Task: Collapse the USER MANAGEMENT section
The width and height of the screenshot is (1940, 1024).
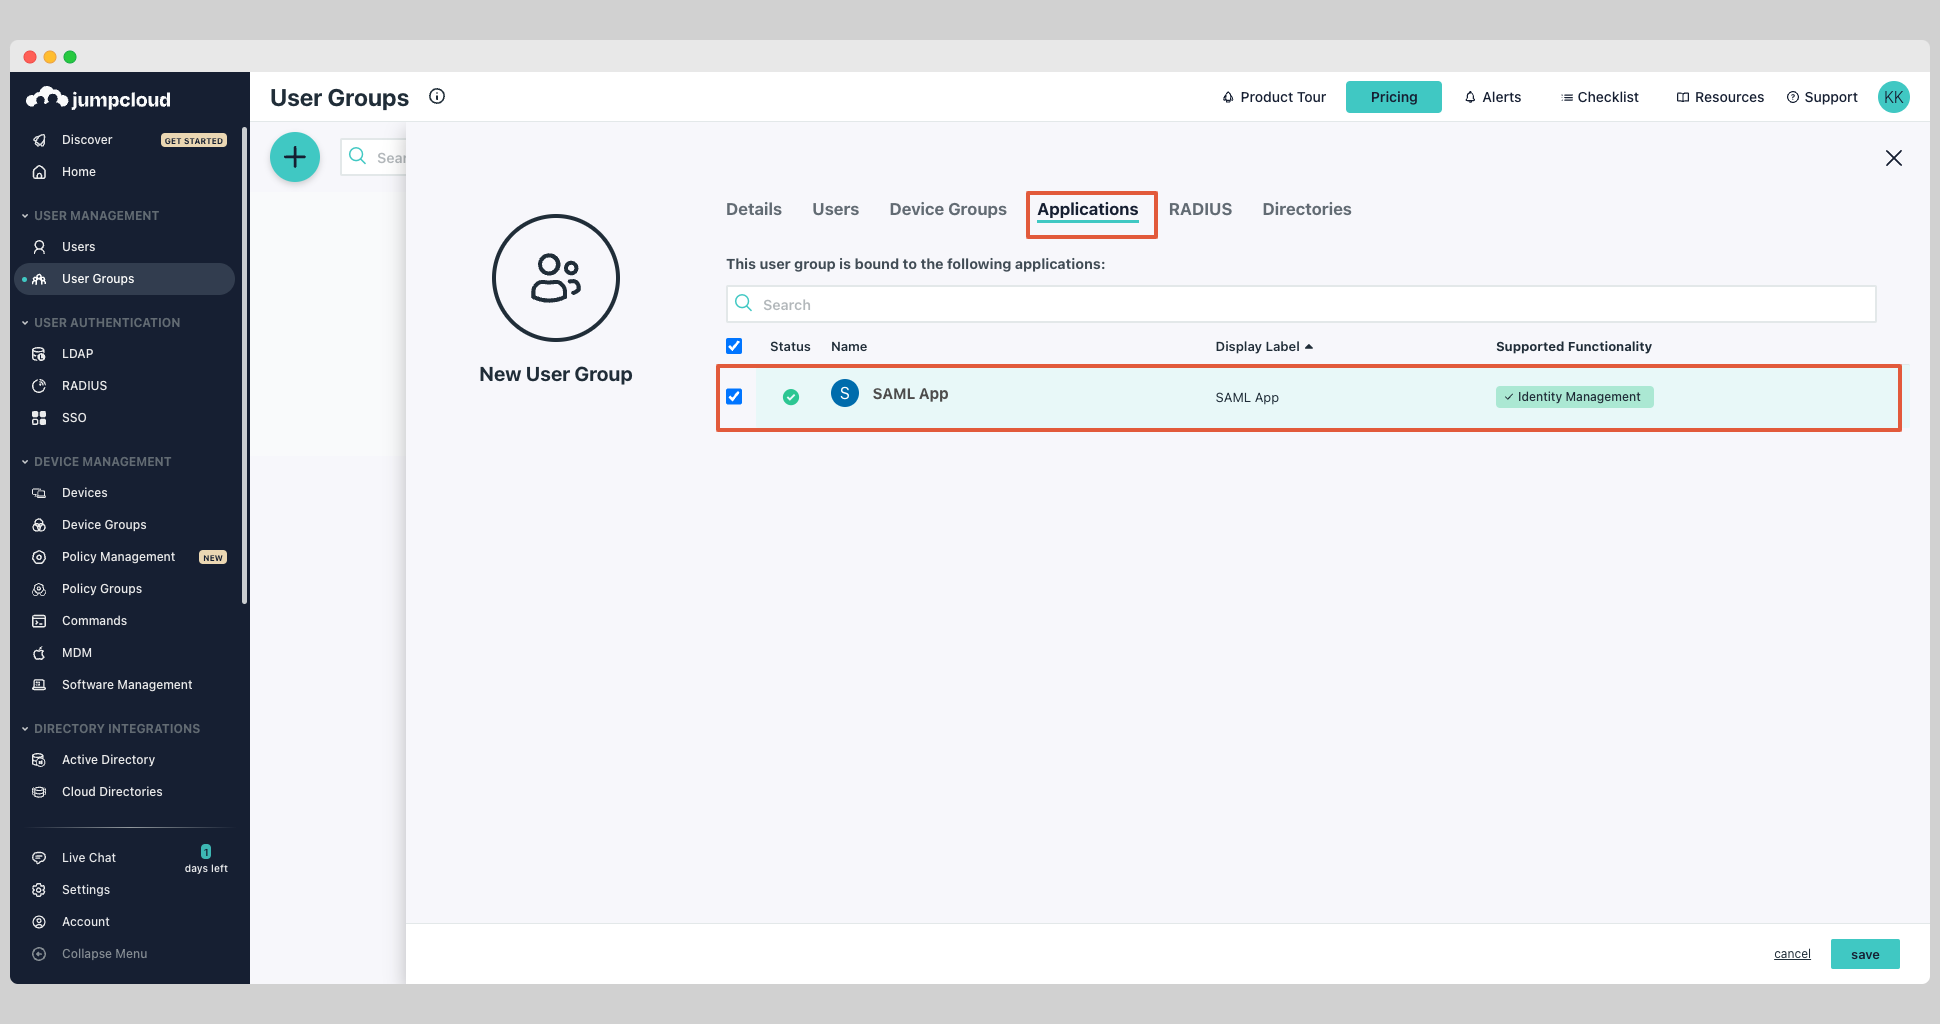Action: point(24,215)
